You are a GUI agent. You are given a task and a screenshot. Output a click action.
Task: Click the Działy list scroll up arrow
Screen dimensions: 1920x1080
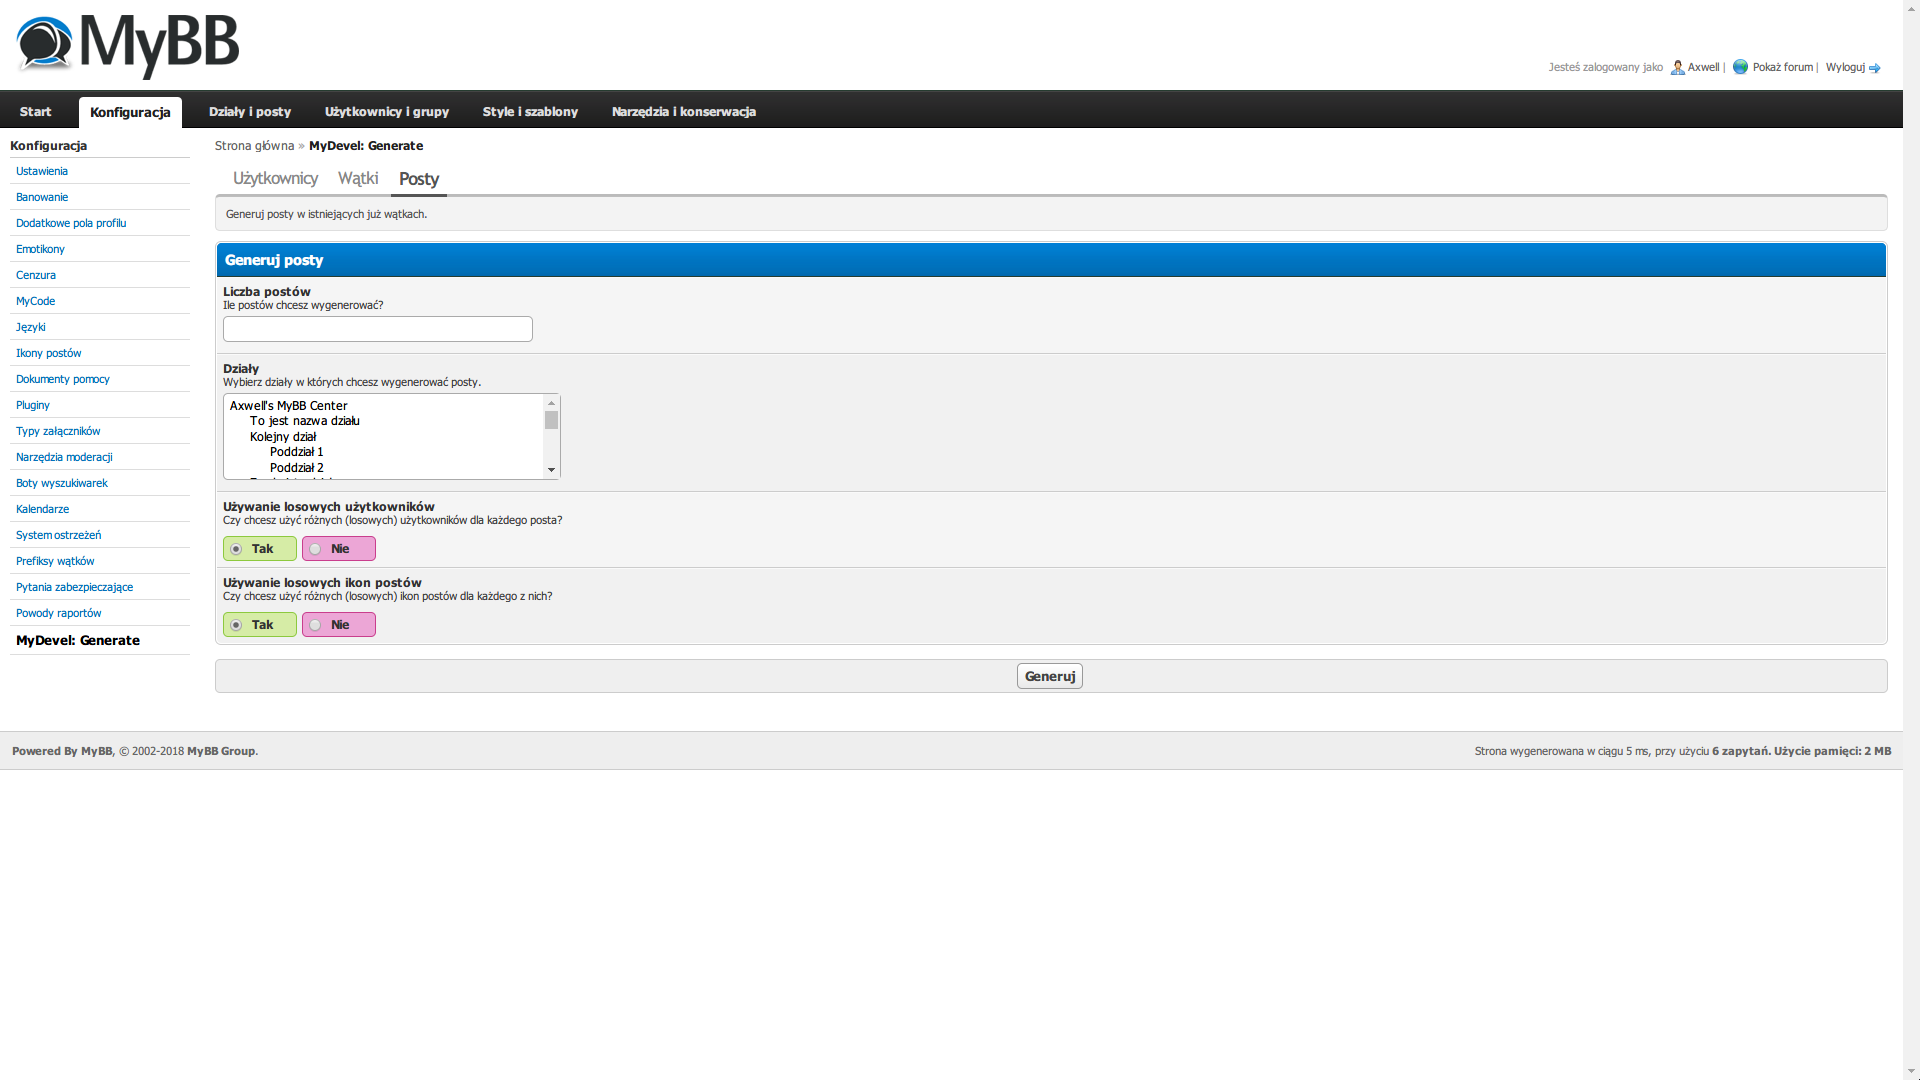(x=551, y=403)
